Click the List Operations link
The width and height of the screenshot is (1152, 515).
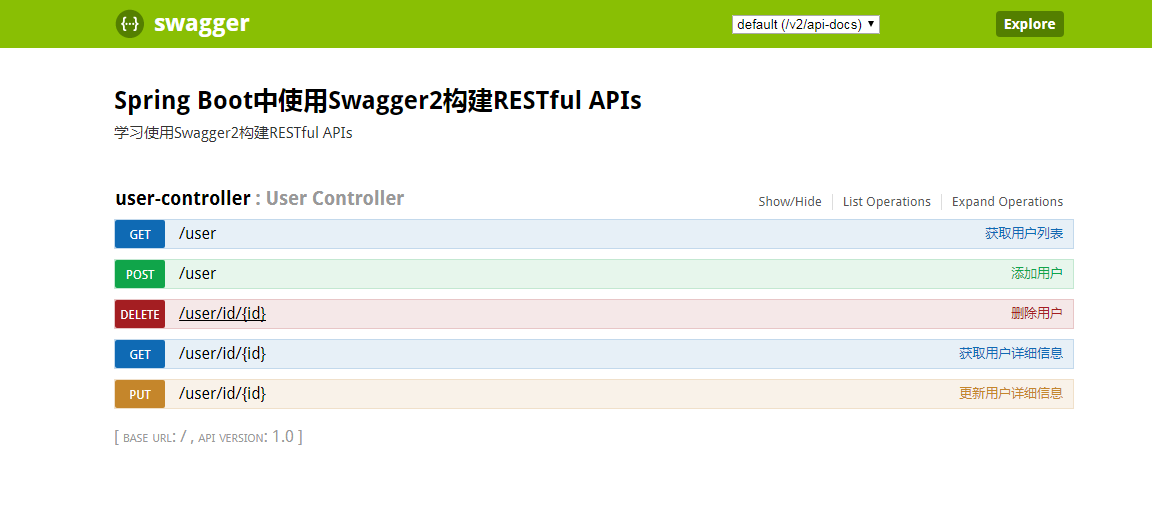click(x=887, y=201)
